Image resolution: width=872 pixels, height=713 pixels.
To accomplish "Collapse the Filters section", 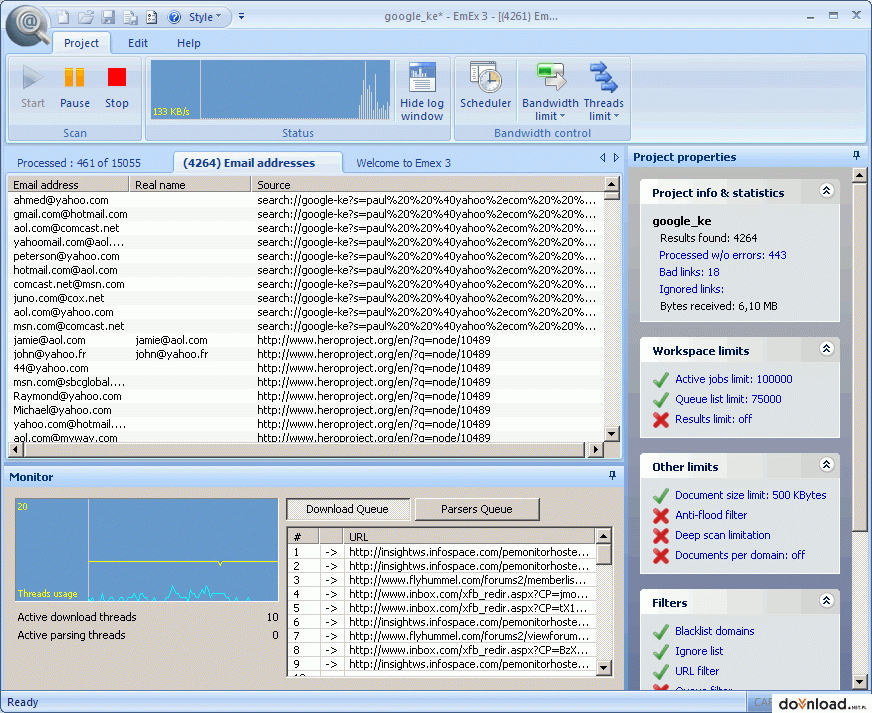I will coord(826,601).
